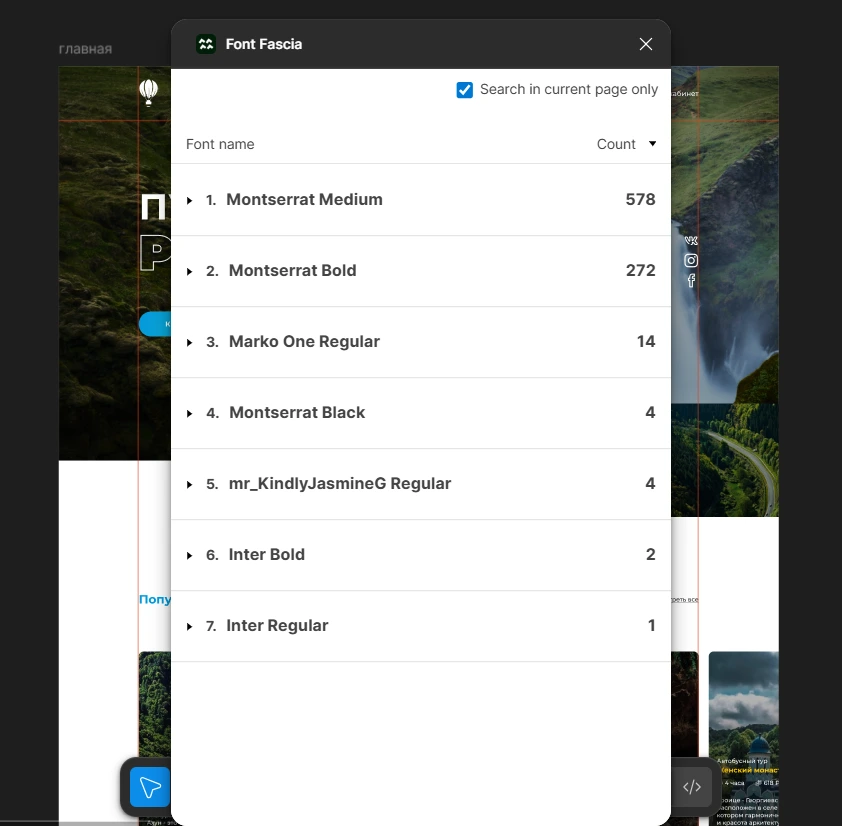Expand the Montserrat Medium row
The image size is (842, 826).
click(190, 200)
